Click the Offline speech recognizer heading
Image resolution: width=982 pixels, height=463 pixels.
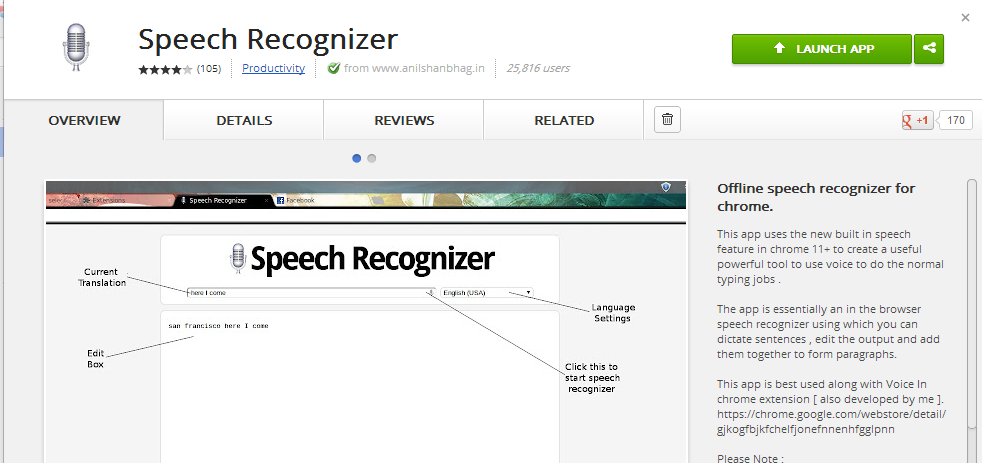[816, 197]
